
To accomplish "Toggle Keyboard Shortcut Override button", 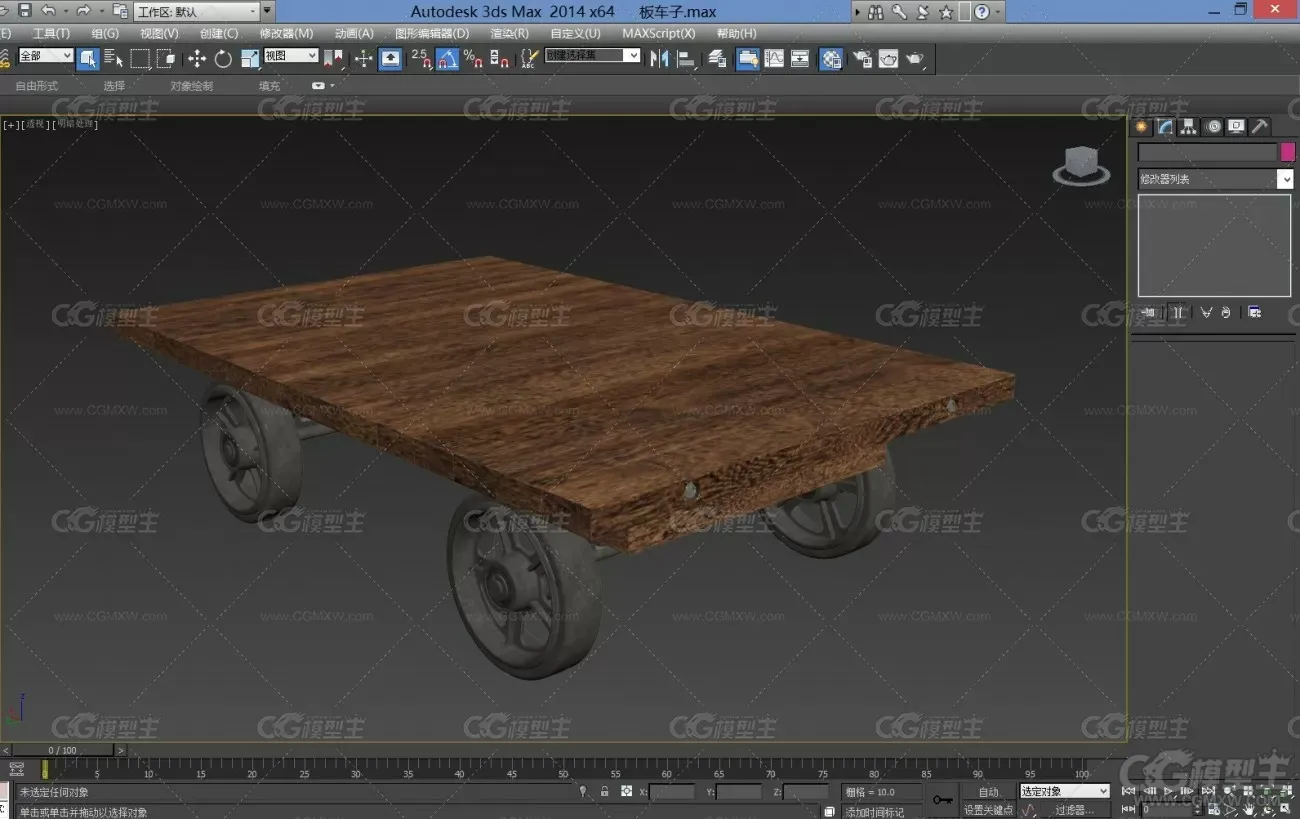I will click(x=391, y=59).
